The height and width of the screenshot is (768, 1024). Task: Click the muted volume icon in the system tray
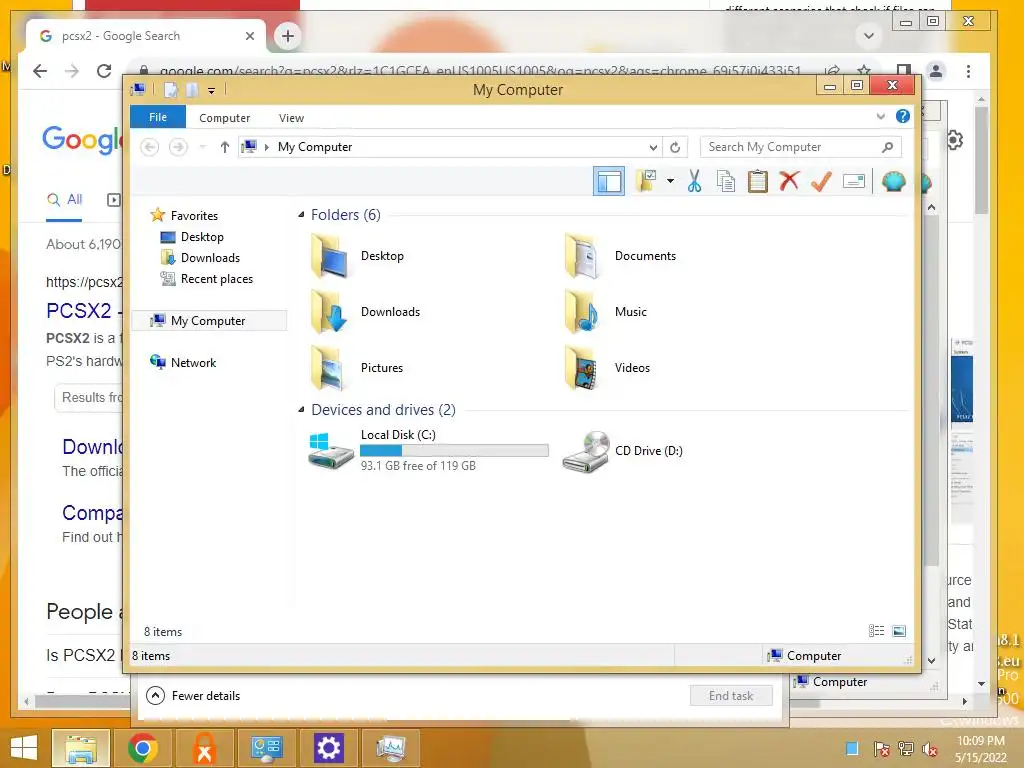pos(930,749)
